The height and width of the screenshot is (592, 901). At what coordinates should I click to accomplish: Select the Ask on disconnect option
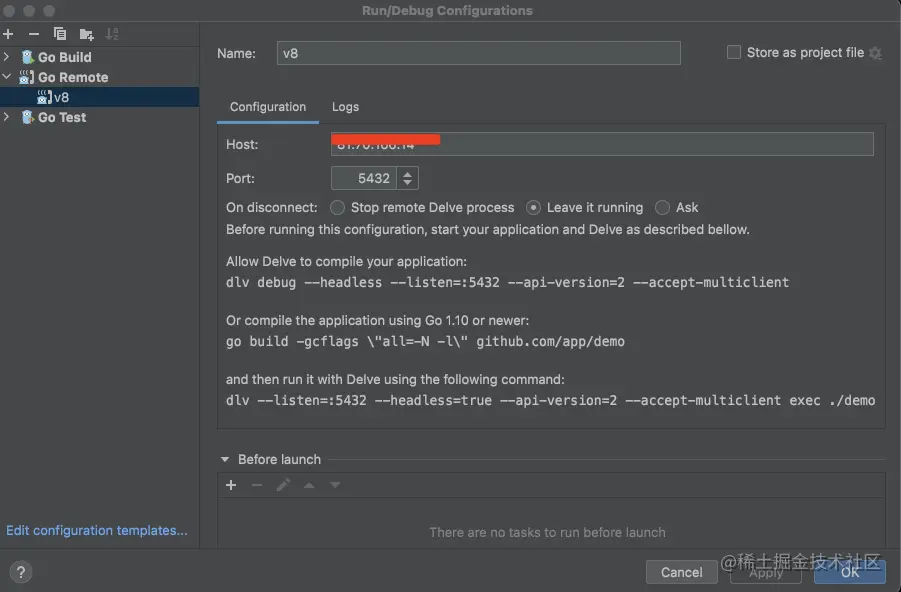point(662,207)
